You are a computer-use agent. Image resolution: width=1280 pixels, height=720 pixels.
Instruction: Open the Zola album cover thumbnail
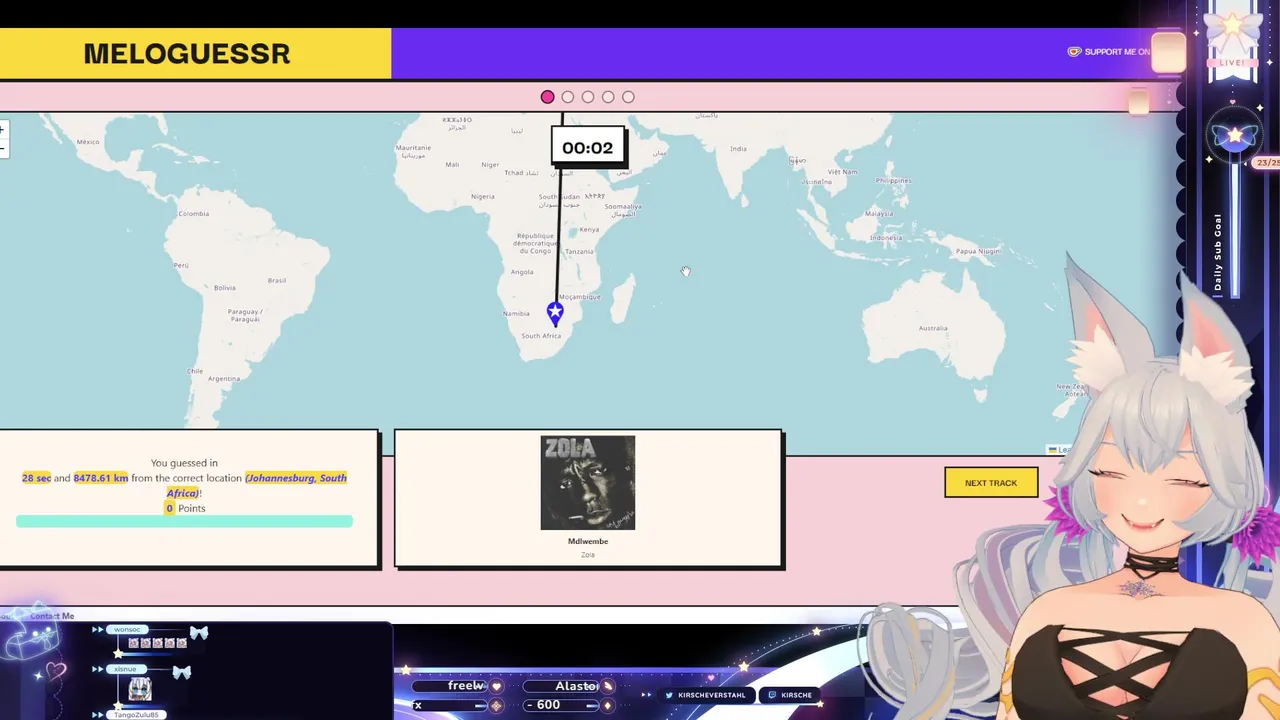588,483
